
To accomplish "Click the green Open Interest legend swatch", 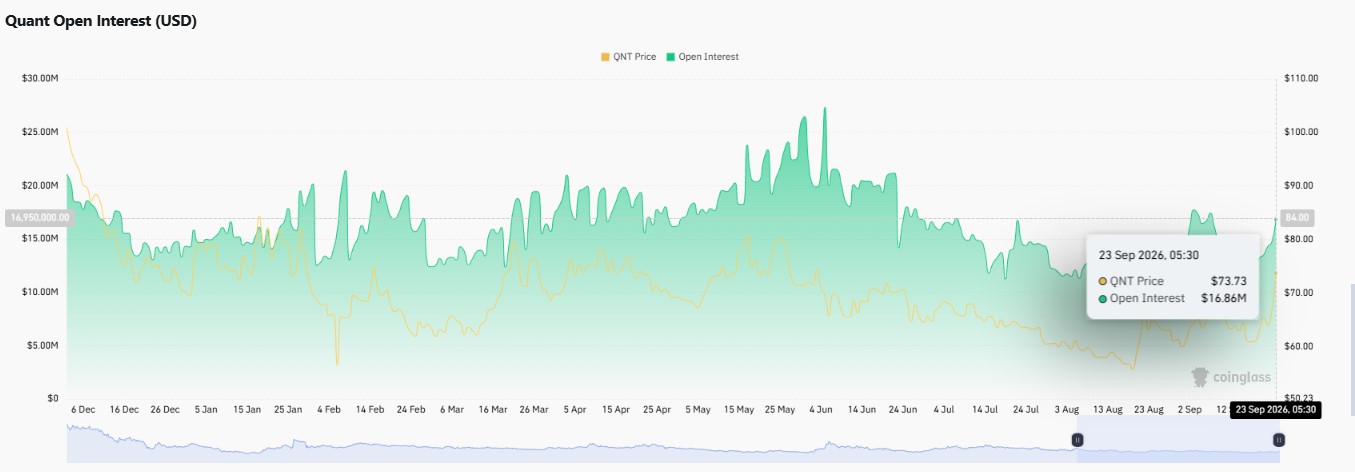I will point(670,57).
